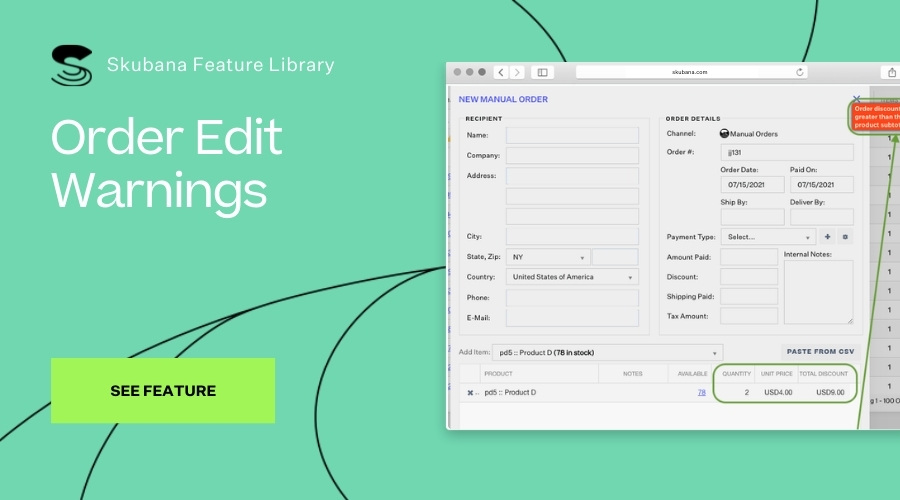Screen dimensions: 900x500
Task: Click the E-Mail input field
Action: [x=572, y=317]
